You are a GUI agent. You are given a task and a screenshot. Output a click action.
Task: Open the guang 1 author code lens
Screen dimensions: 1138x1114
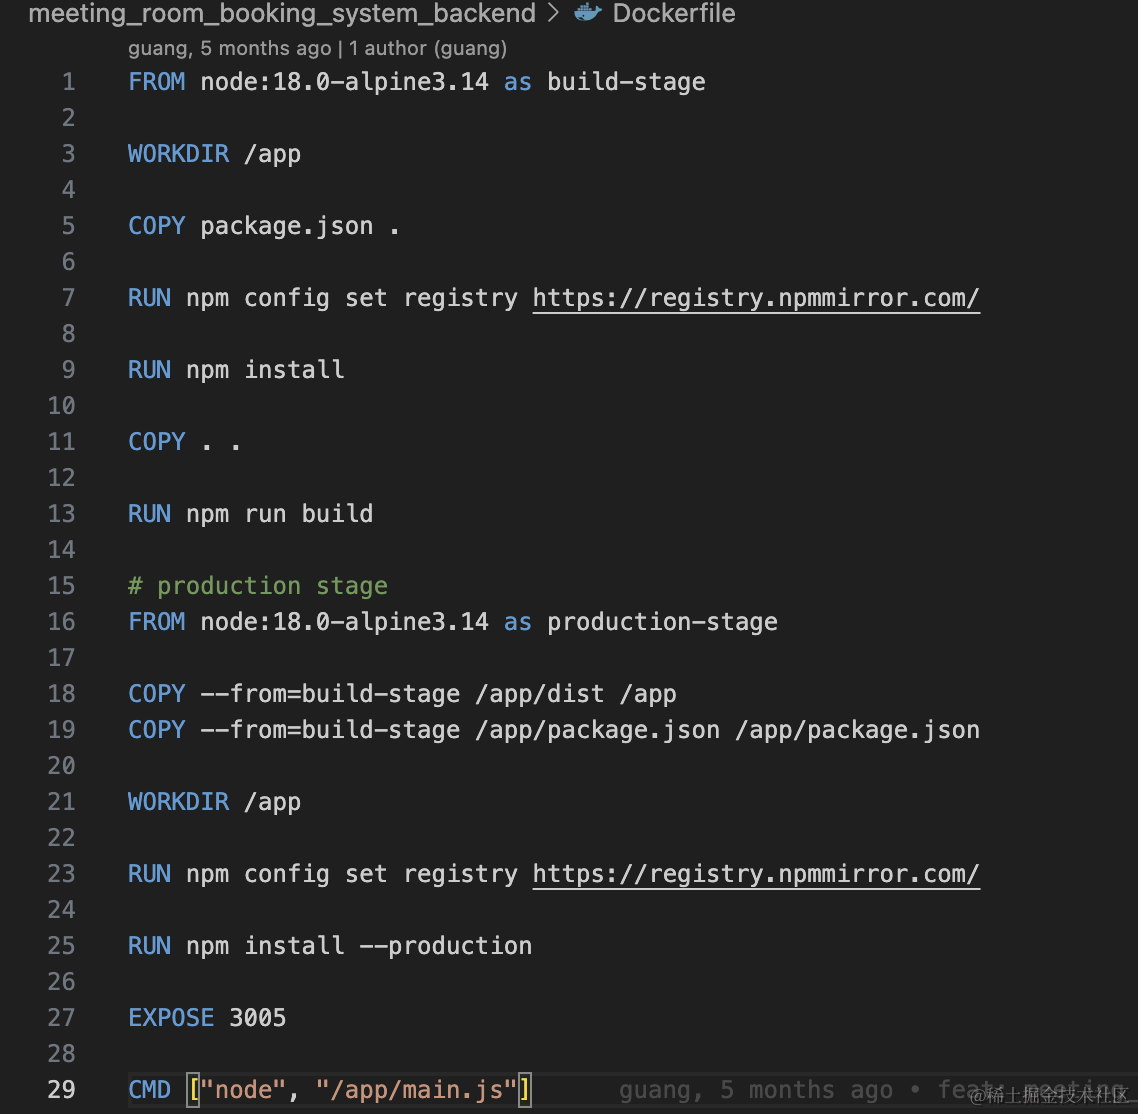point(317,49)
